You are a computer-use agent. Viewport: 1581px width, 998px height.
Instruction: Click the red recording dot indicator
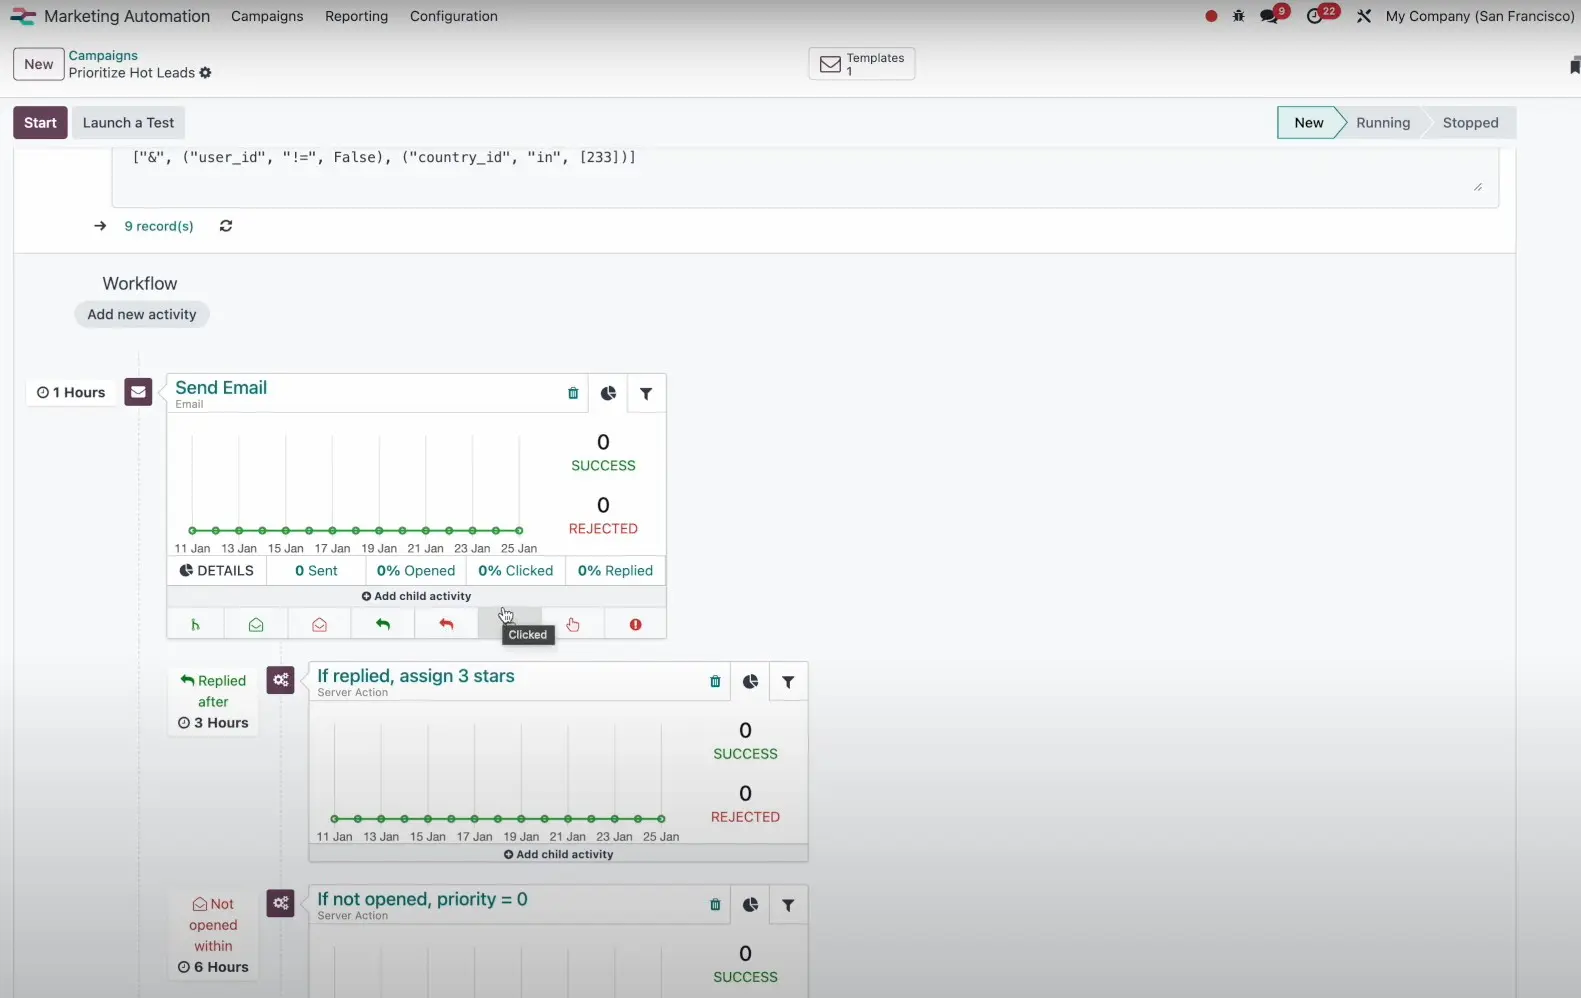[x=1211, y=16]
